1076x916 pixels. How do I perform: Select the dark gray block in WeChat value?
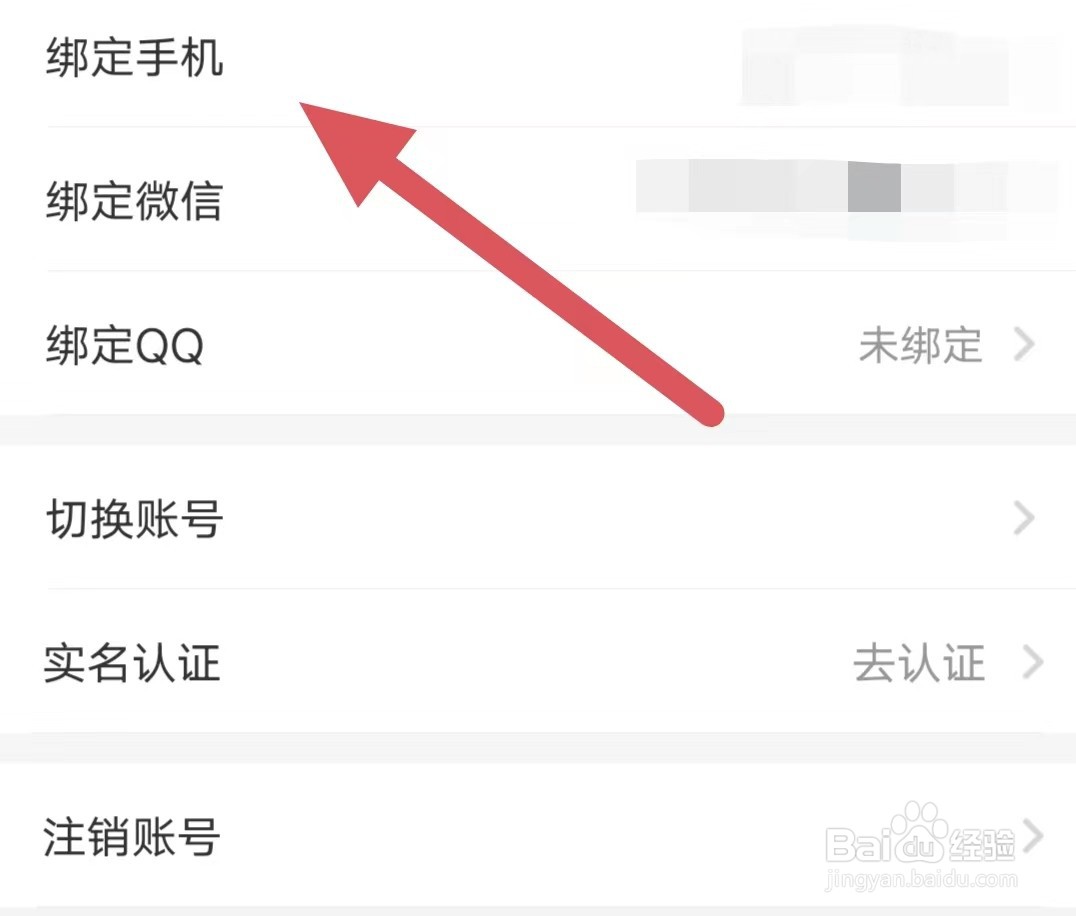pyautogui.click(x=874, y=187)
